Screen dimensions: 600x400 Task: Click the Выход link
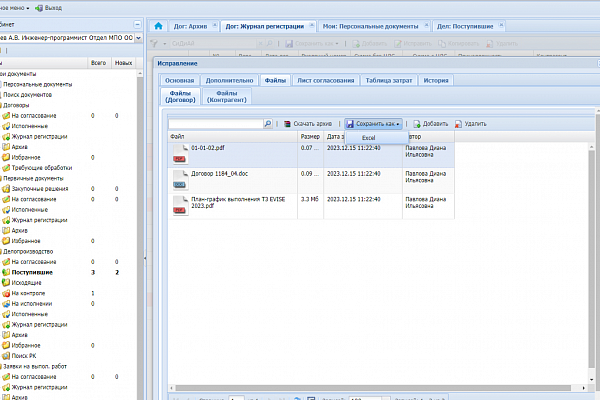53,8
